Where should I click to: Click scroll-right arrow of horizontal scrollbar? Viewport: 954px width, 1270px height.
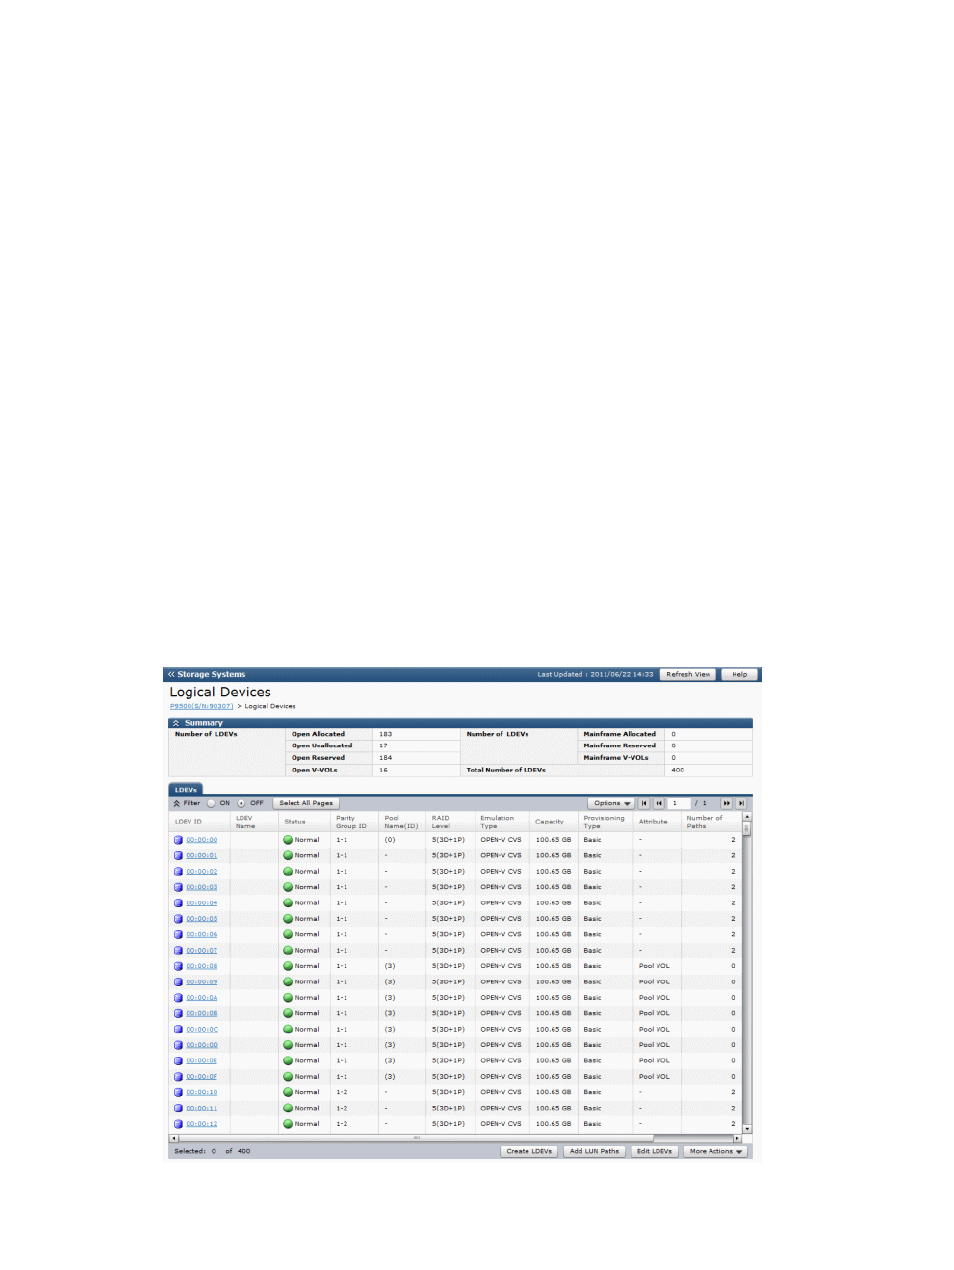point(738,1138)
